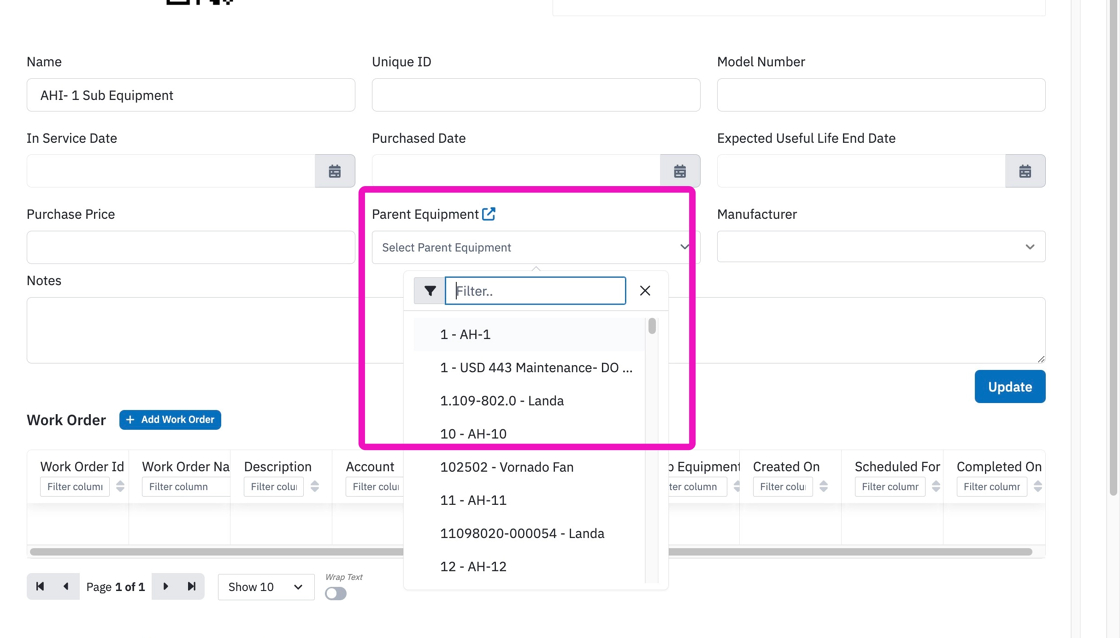Click the Purchase Price input field
The height and width of the screenshot is (638, 1120).
[191, 247]
